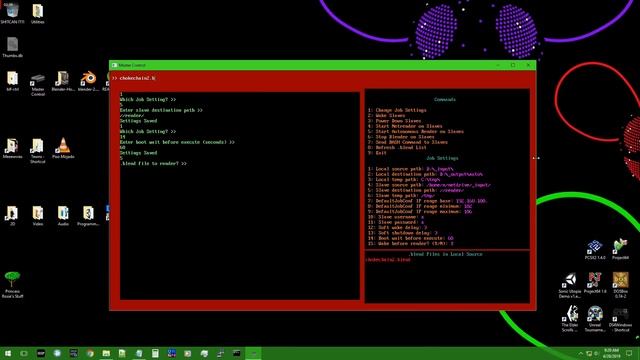Click the 'Settings Saved' line after //render/
This screenshot has height=360, width=640.
tap(138, 121)
